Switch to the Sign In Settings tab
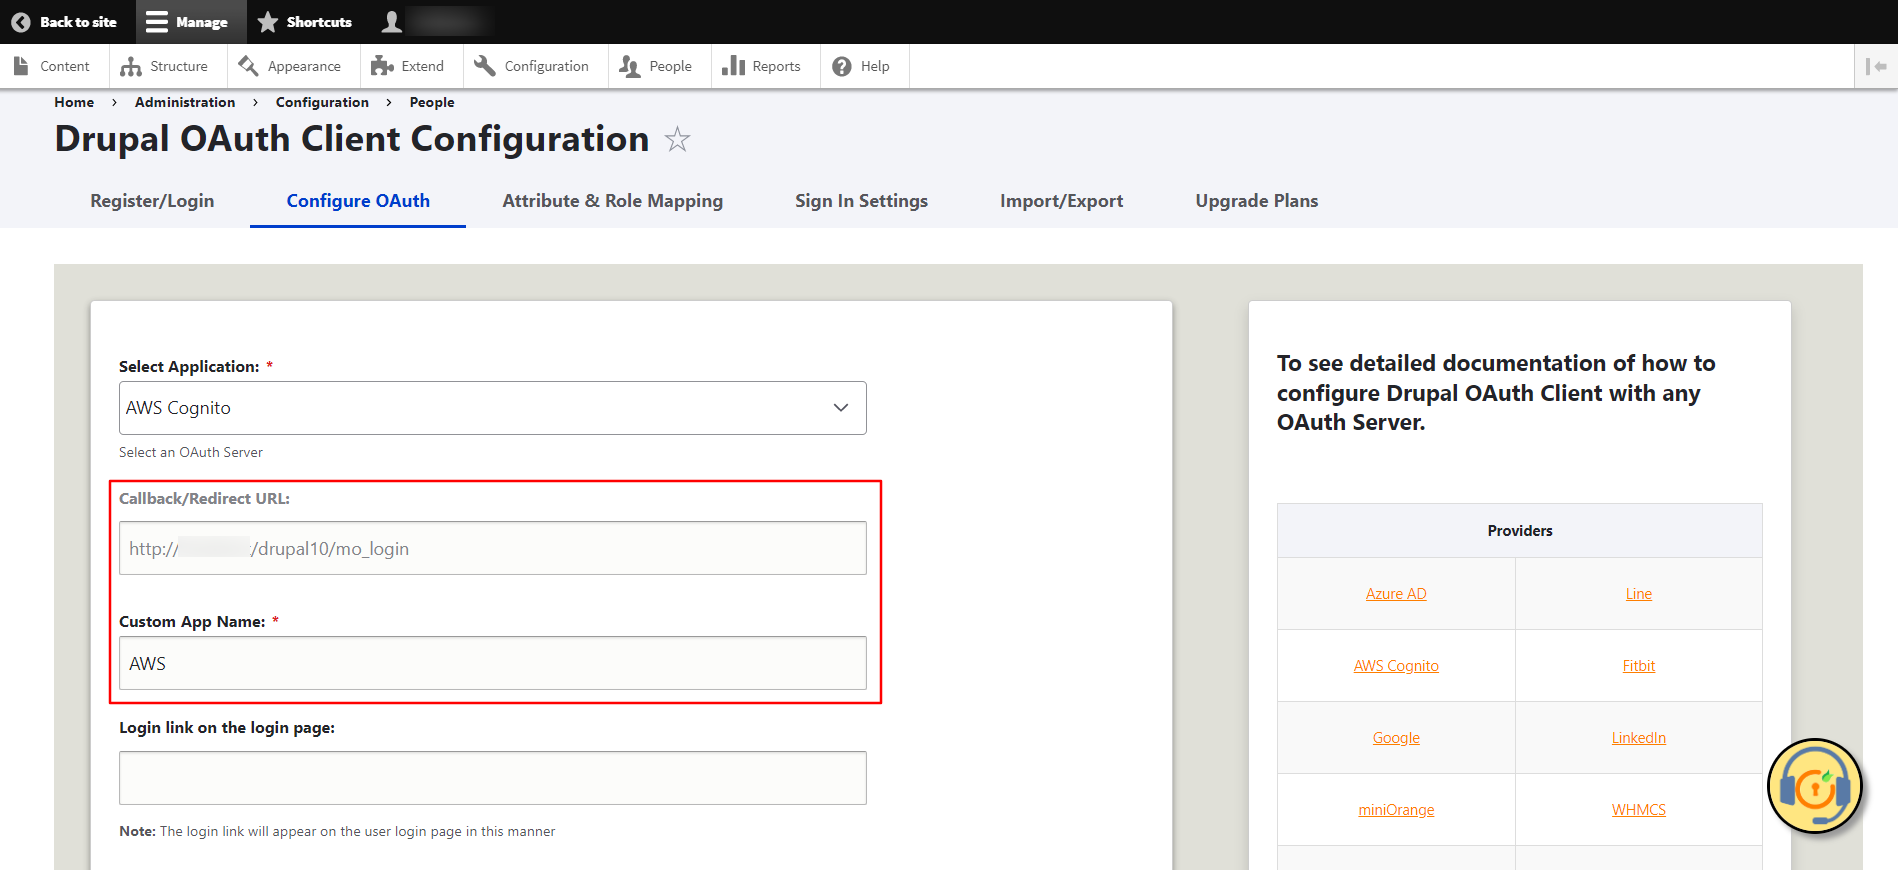 pyautogui.click(x=861, y=201)
